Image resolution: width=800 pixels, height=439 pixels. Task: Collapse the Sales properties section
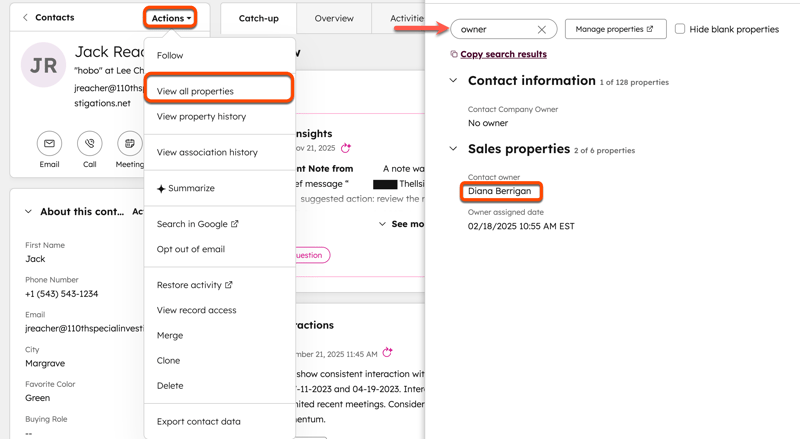point(453,149)
